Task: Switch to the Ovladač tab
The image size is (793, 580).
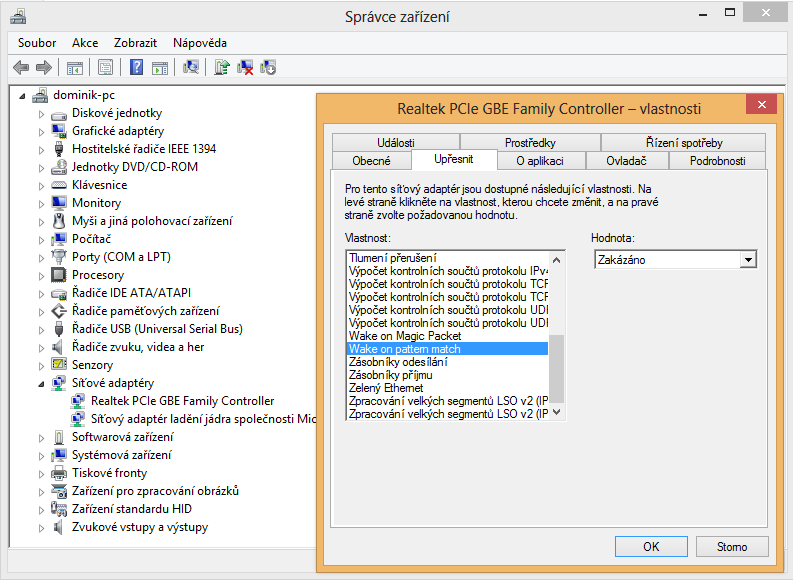Action: coord(626,161)
